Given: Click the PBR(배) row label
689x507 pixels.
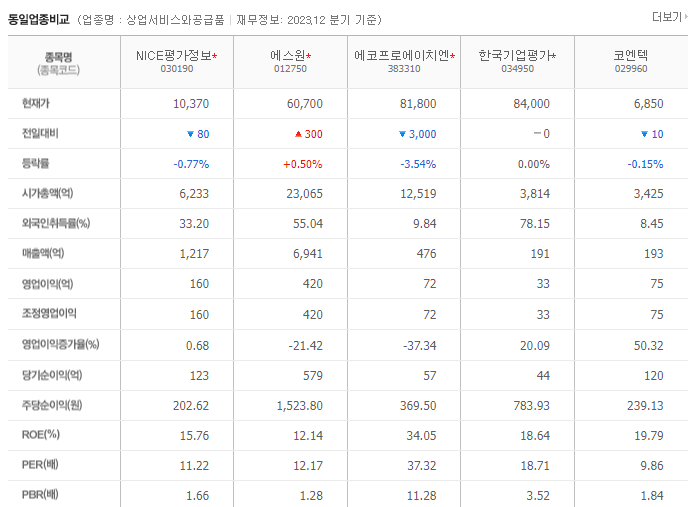Looking at the screenshot, I should click(x=40, y=495).
